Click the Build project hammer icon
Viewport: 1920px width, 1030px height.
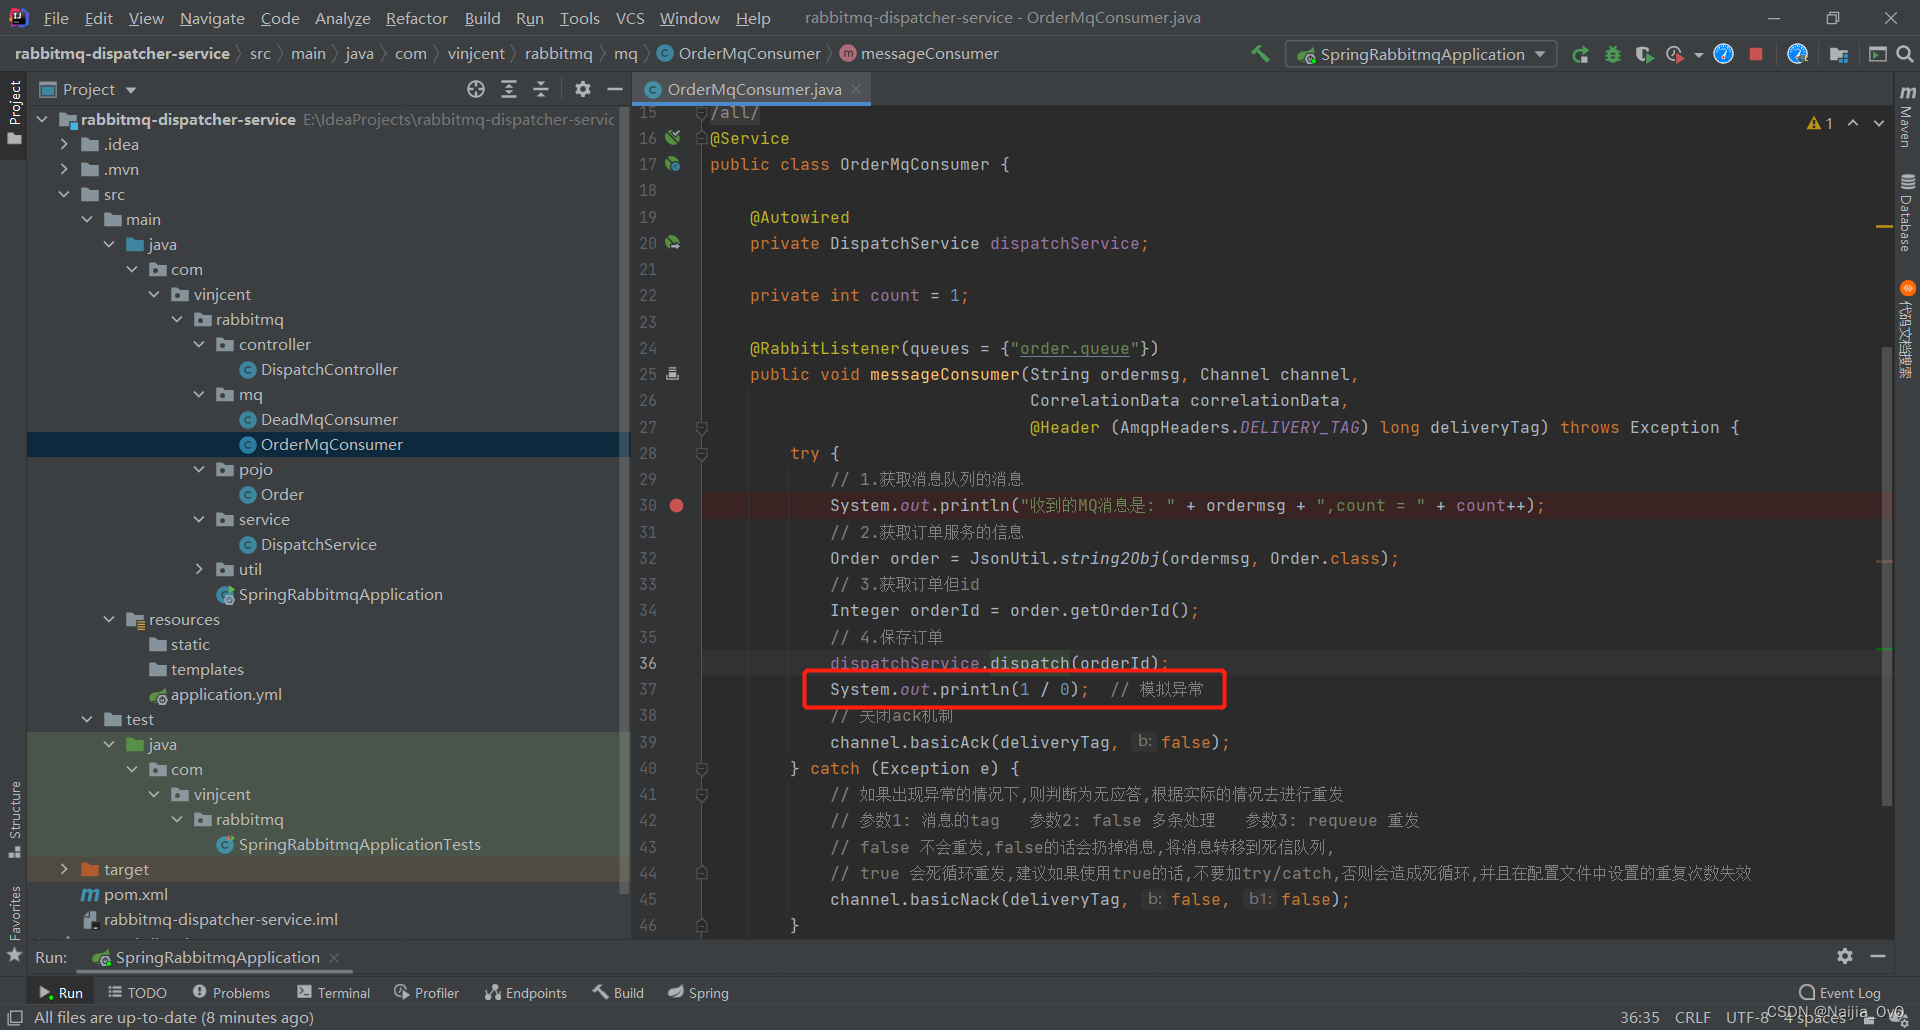[x=1260, y=54]
